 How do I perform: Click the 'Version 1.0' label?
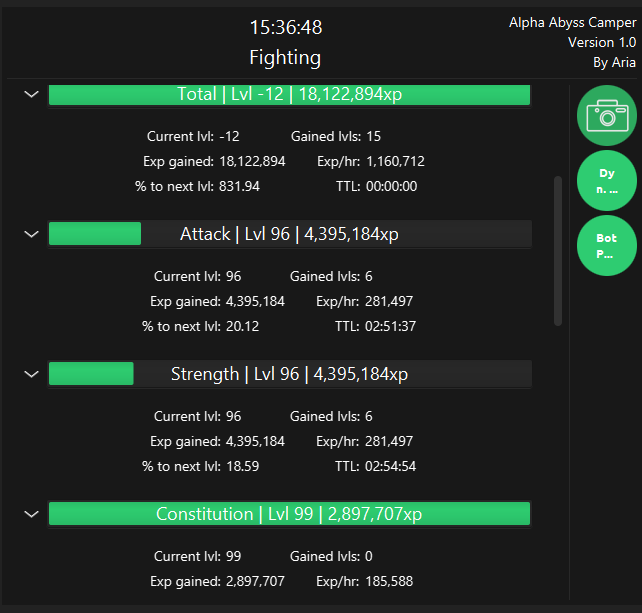coord(601,42)
